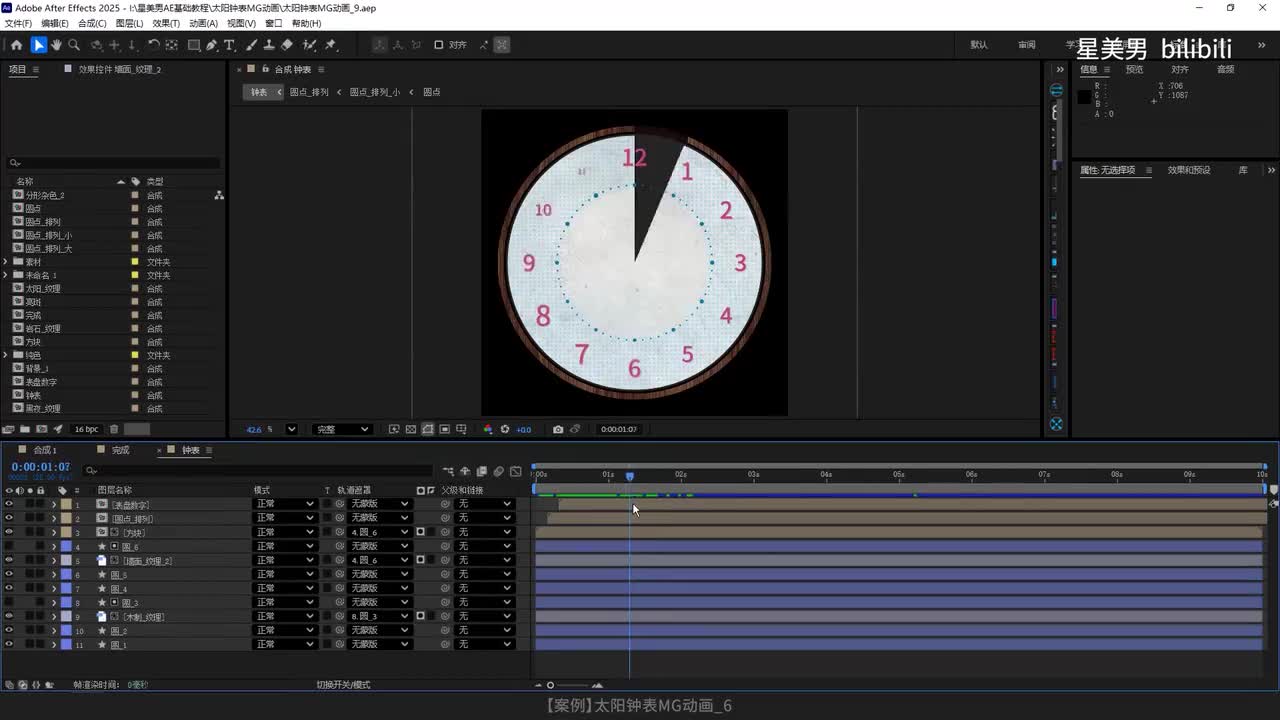Select the Pen tool
This screenshot has height=720, width=1280.
coord(212,45)
